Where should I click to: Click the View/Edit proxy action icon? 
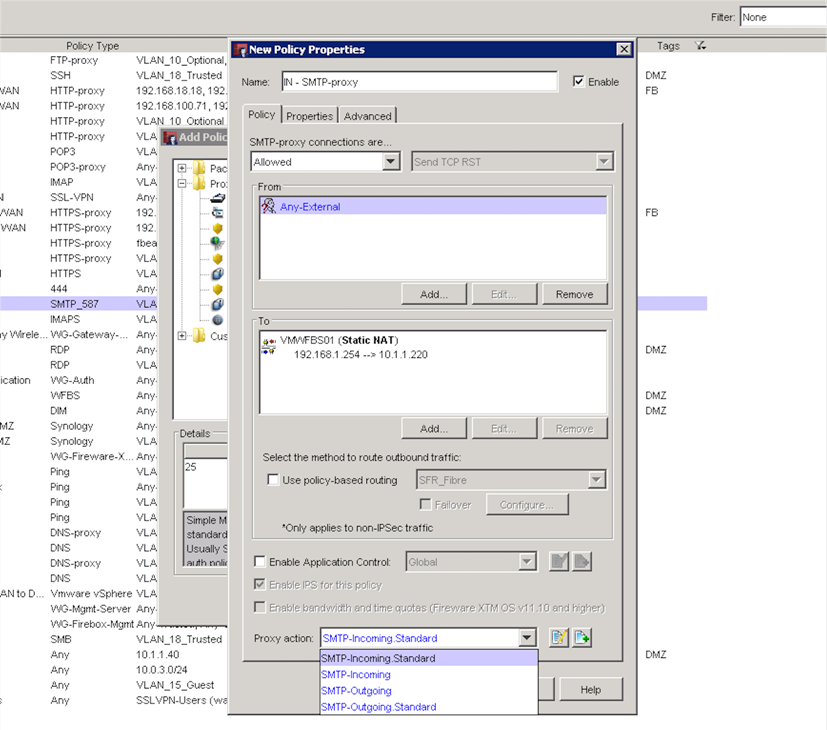[559, 637]
